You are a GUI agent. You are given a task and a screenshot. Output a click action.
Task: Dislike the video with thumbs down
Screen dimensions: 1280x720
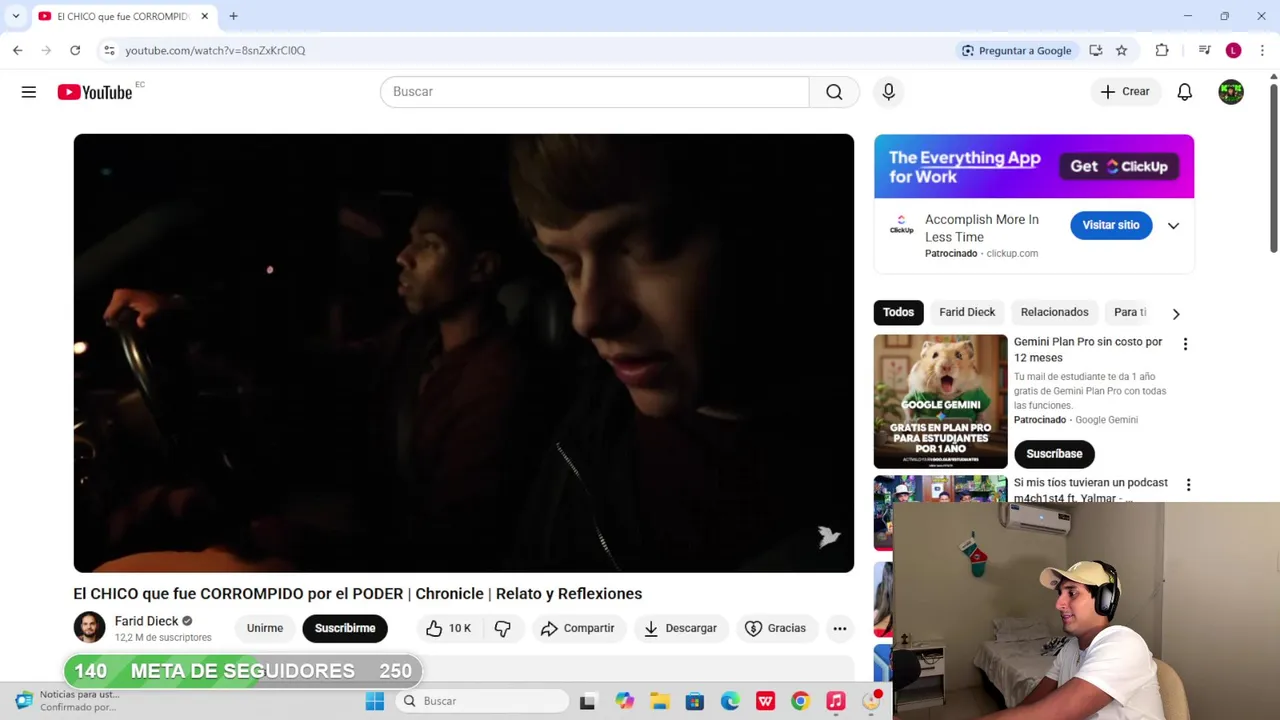click(503, 628)
